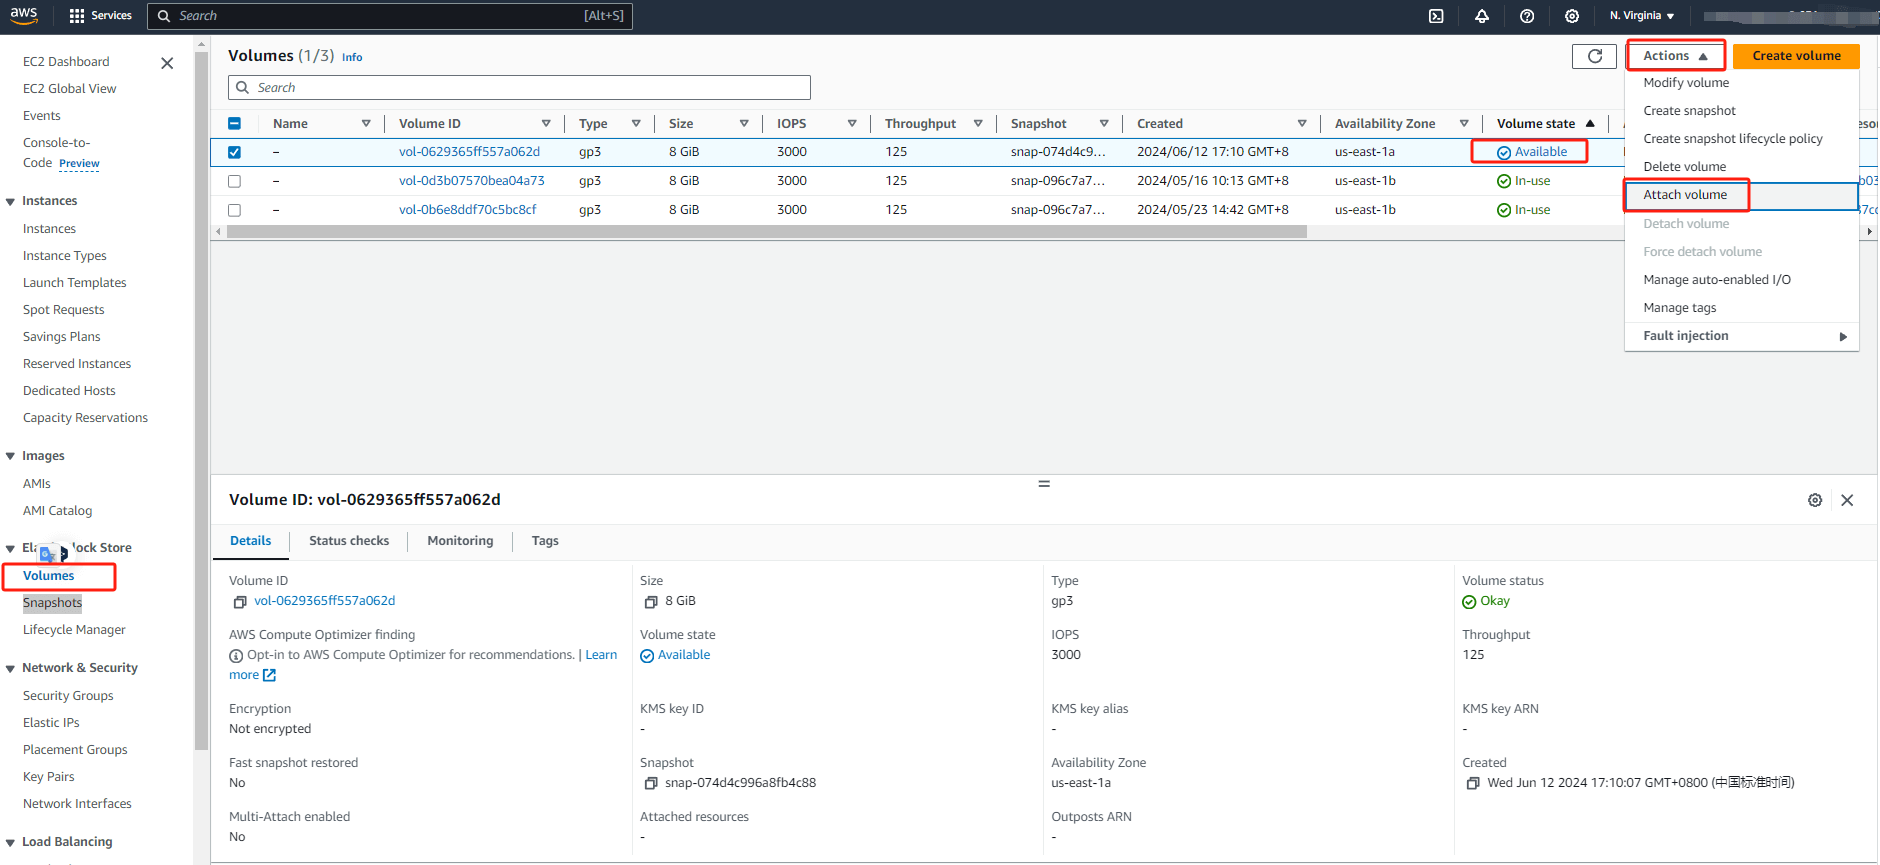Open Snapshots in the sidebar
The image size is (1880, 865).
tap(52, 603)
